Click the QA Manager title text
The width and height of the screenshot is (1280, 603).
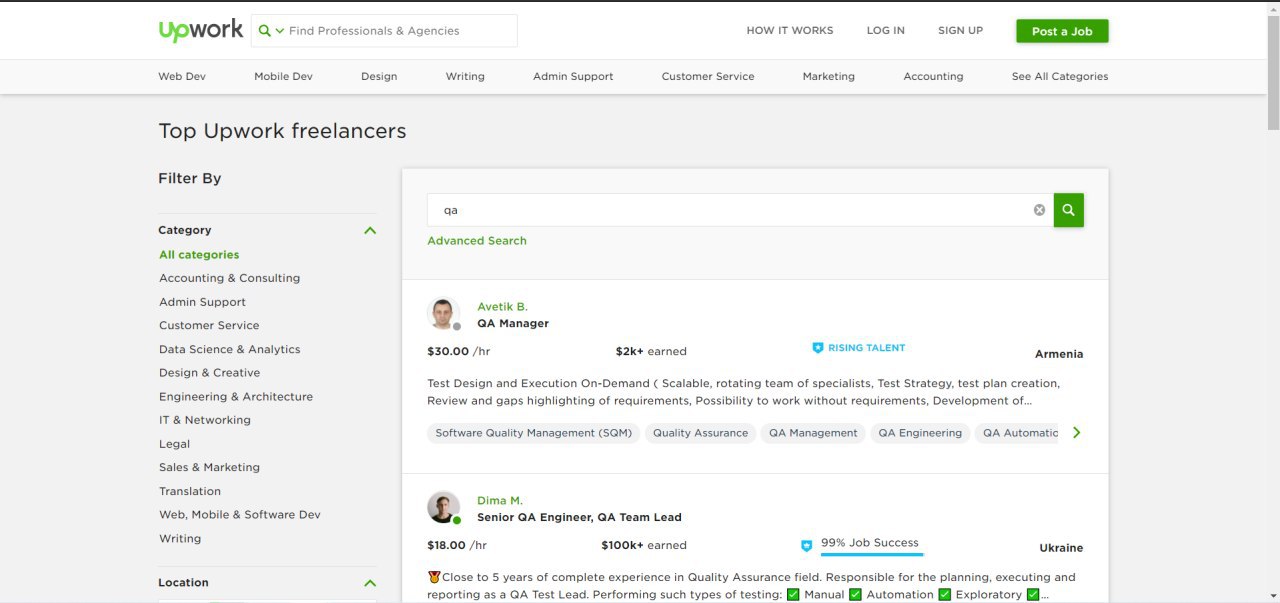(513, 323)
